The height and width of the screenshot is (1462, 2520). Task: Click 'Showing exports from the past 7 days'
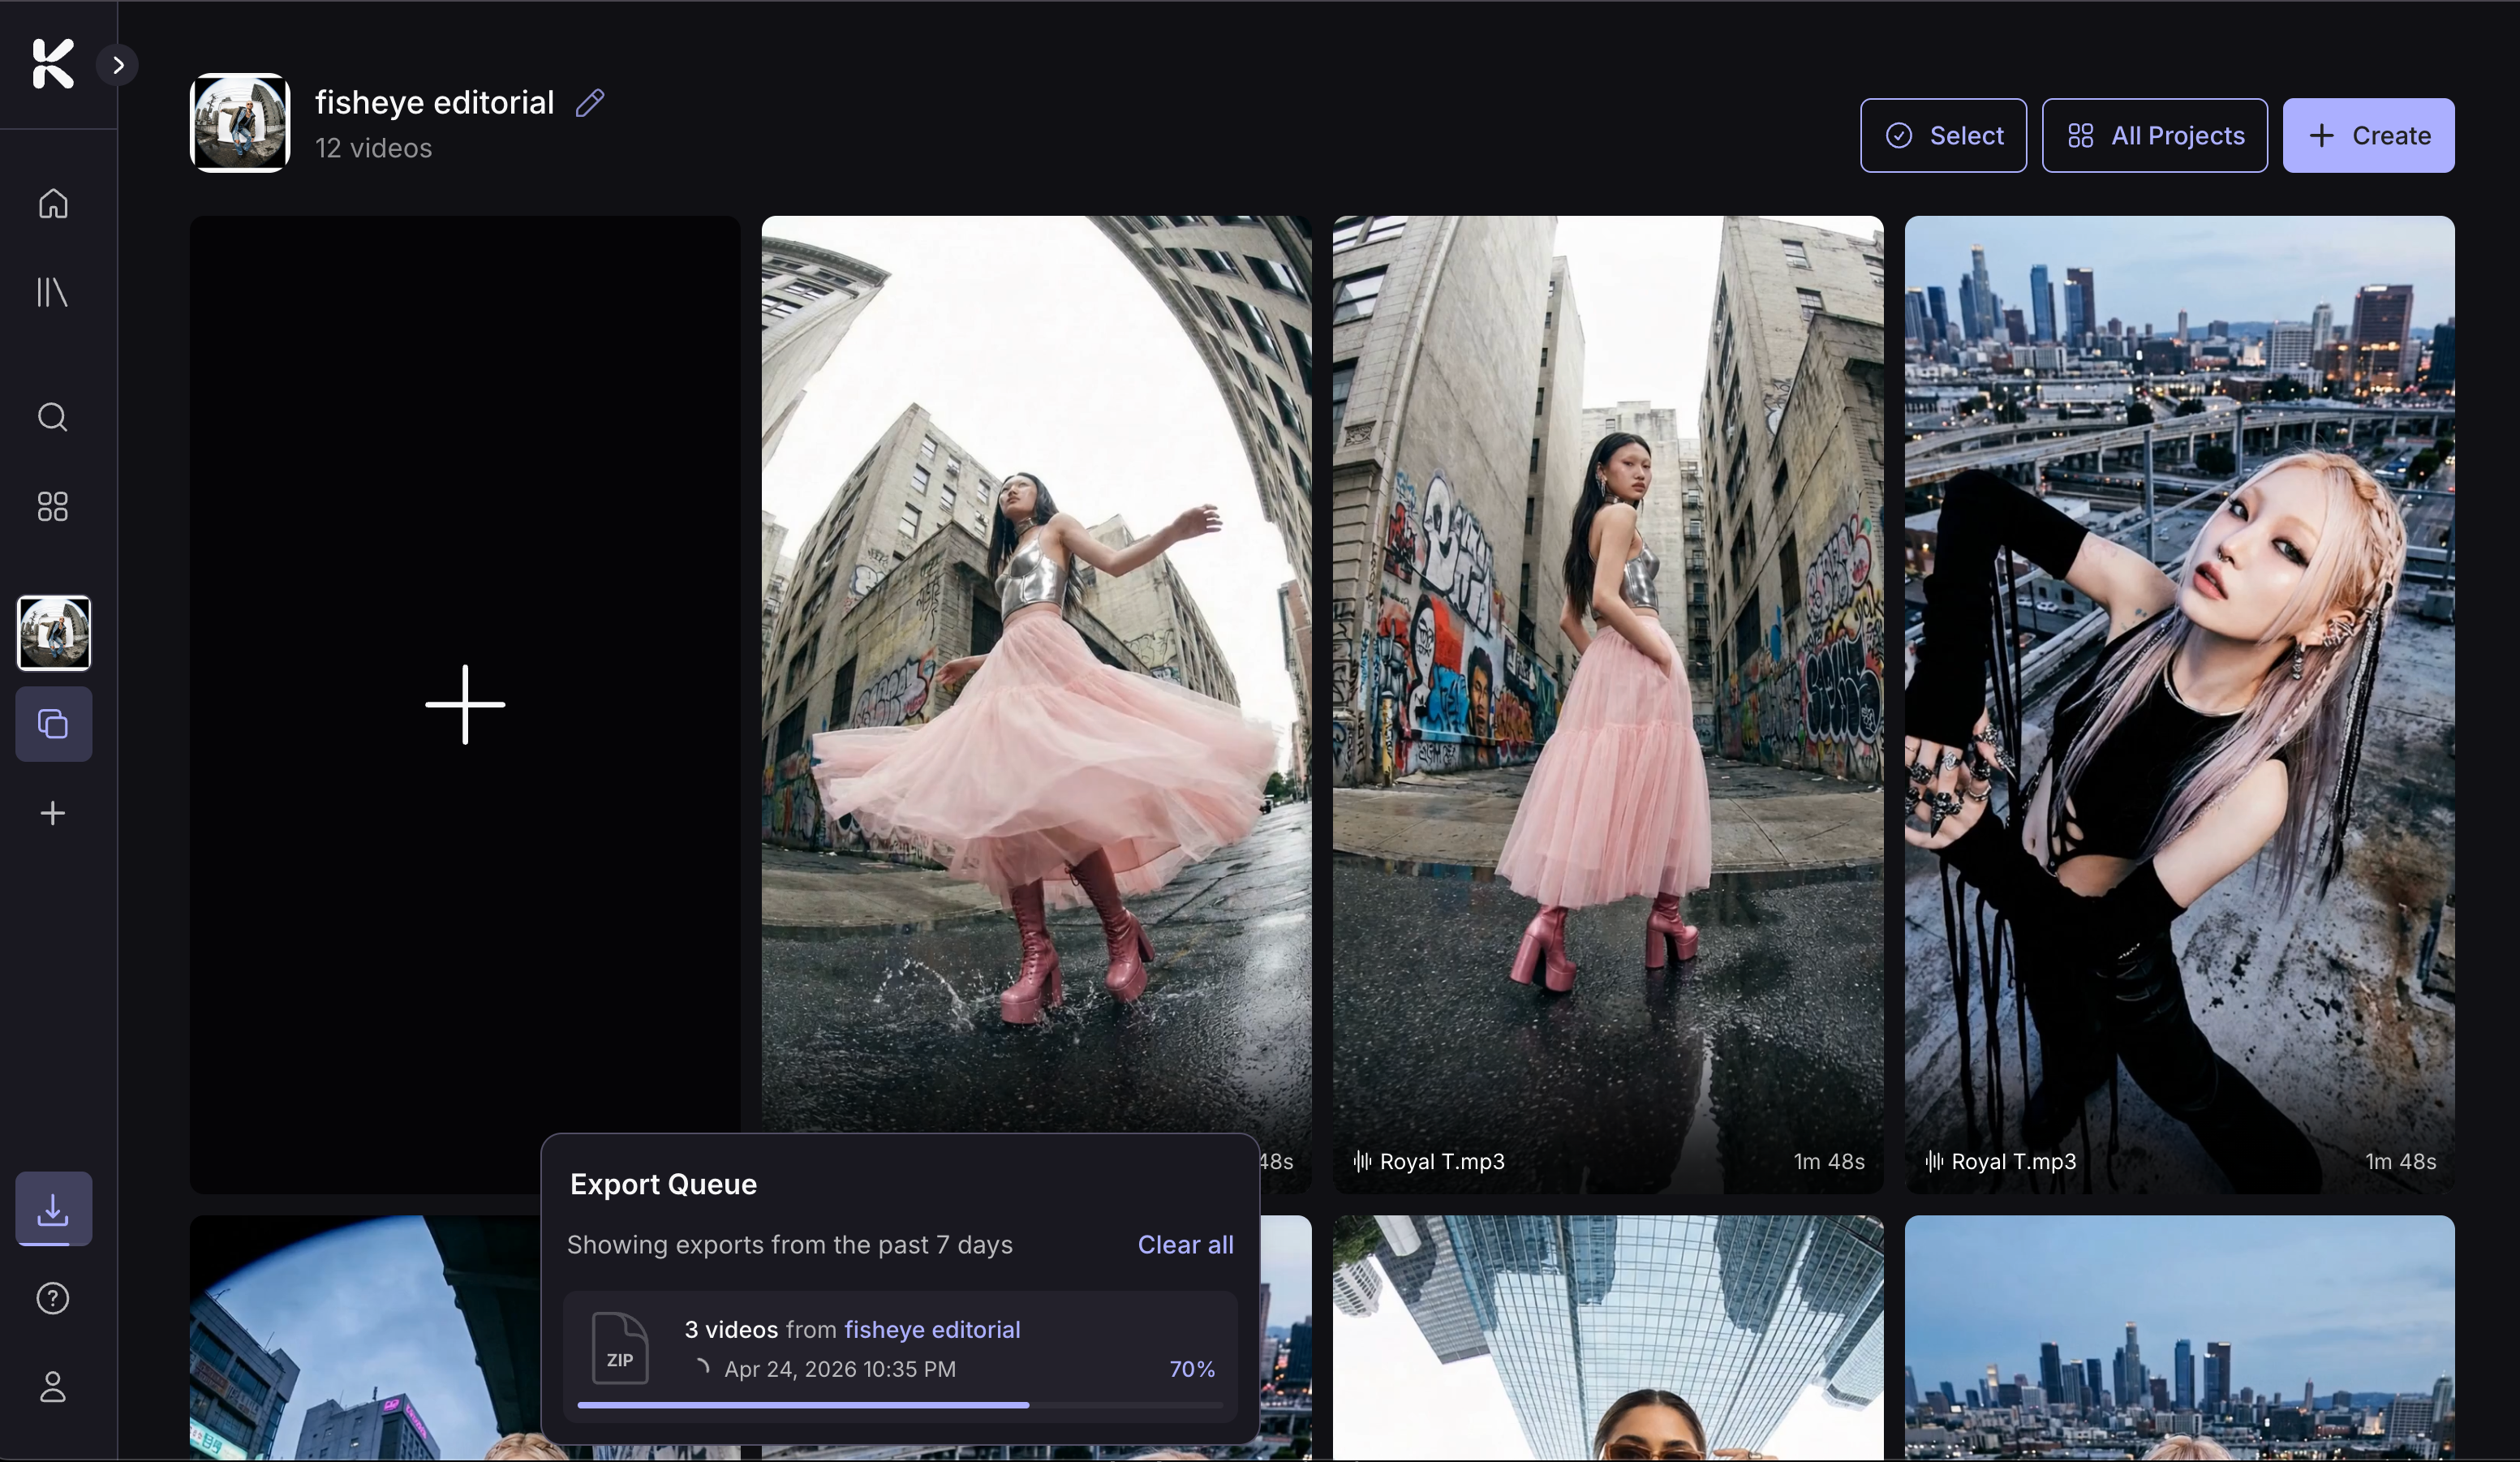pyautogui.click(x=790, y=1245)
